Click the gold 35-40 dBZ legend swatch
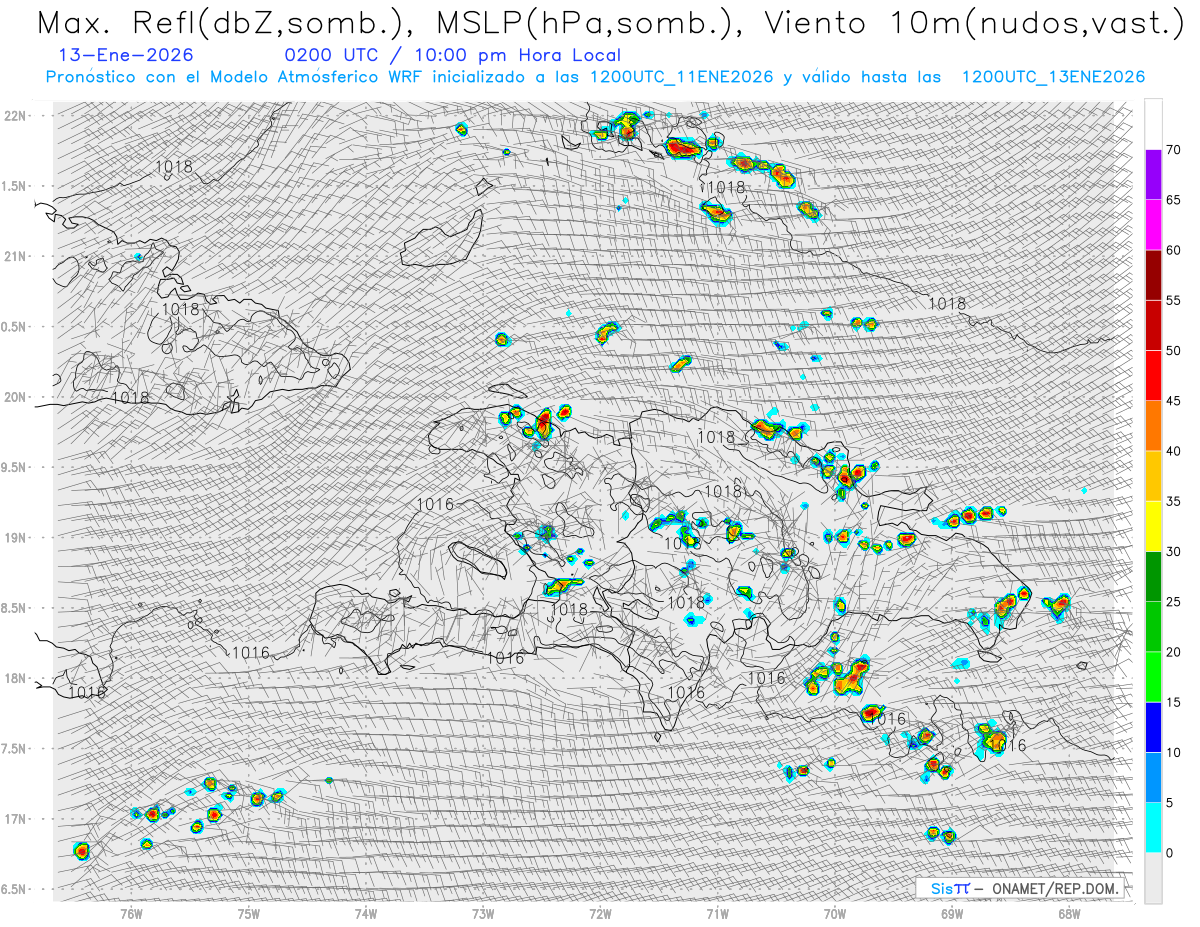The width and height of the screenshot is (1200, 927). 1153,476
